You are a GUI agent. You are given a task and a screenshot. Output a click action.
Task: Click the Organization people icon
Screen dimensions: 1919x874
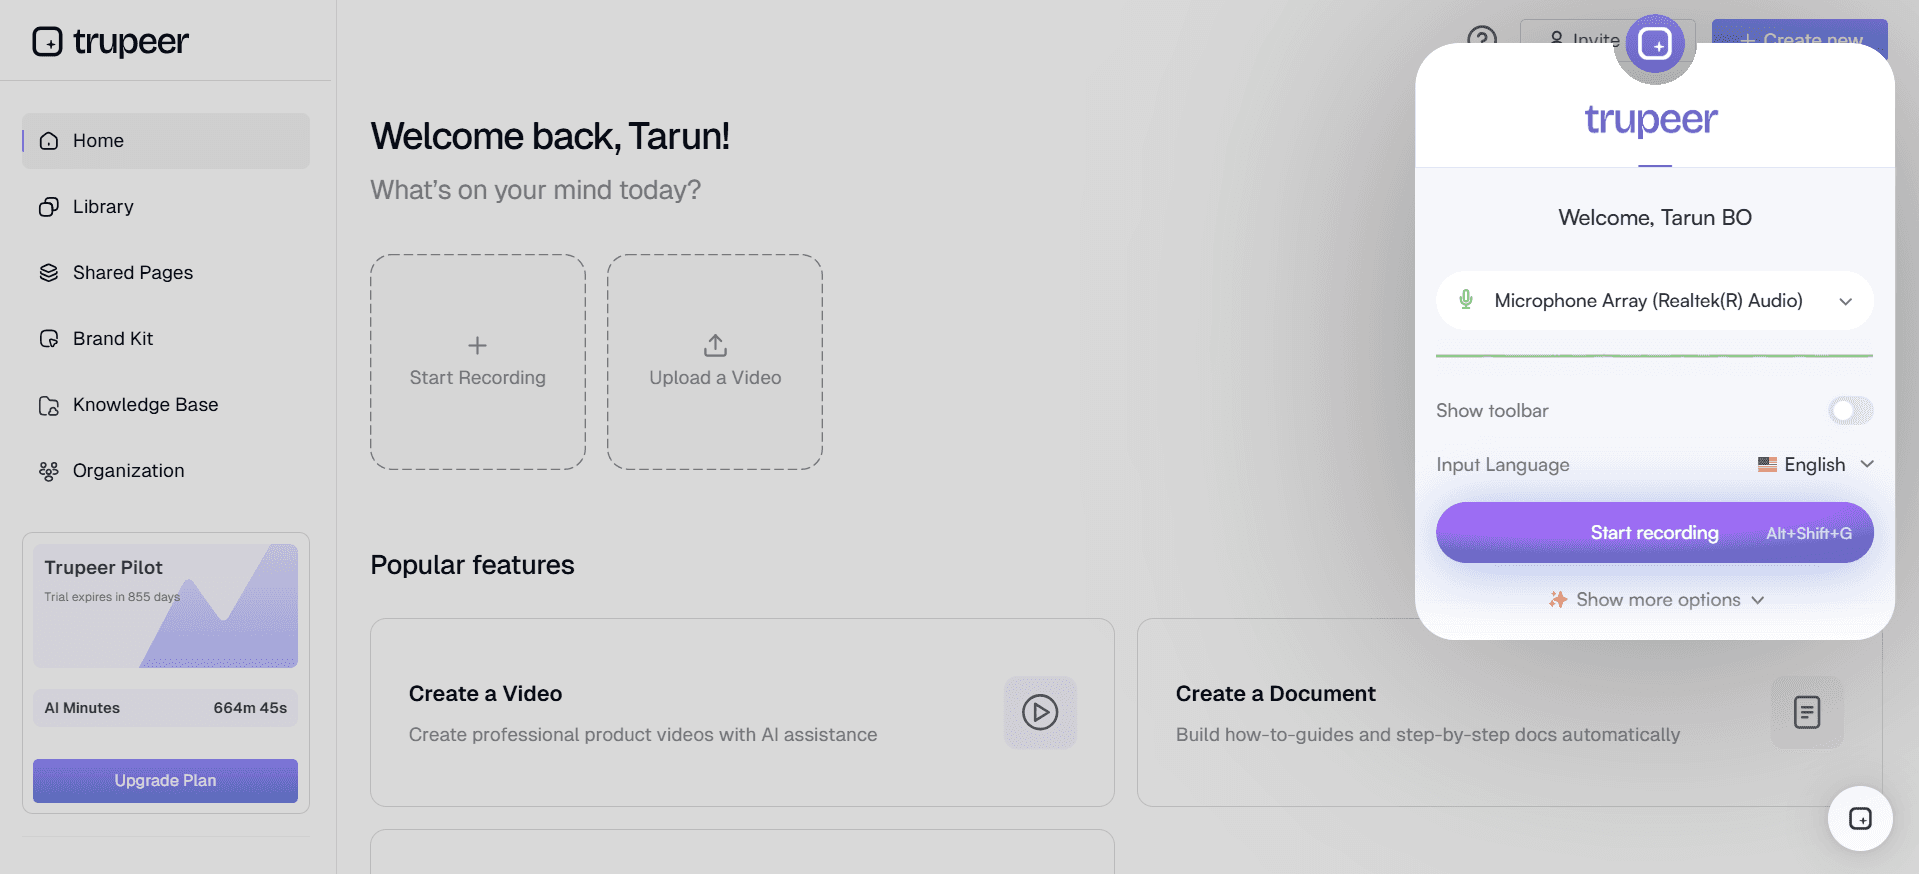pos(49,471)
